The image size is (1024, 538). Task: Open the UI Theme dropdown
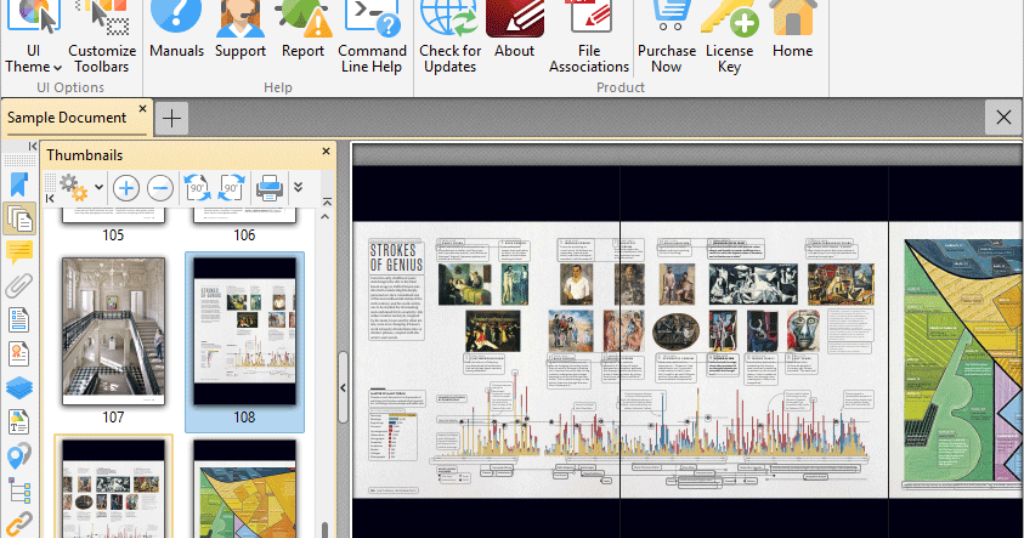[x=33, y=38]
